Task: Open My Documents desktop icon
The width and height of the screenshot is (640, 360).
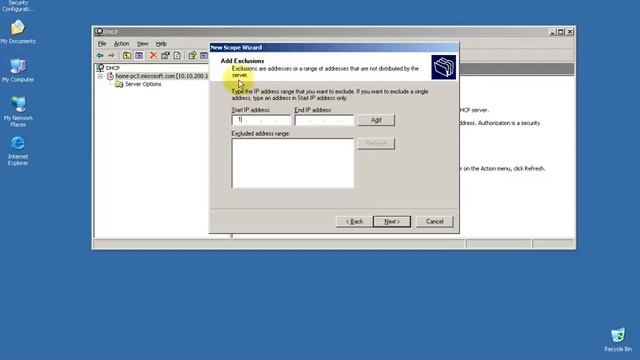Action: pyautogui.click(x=18, y=32)
